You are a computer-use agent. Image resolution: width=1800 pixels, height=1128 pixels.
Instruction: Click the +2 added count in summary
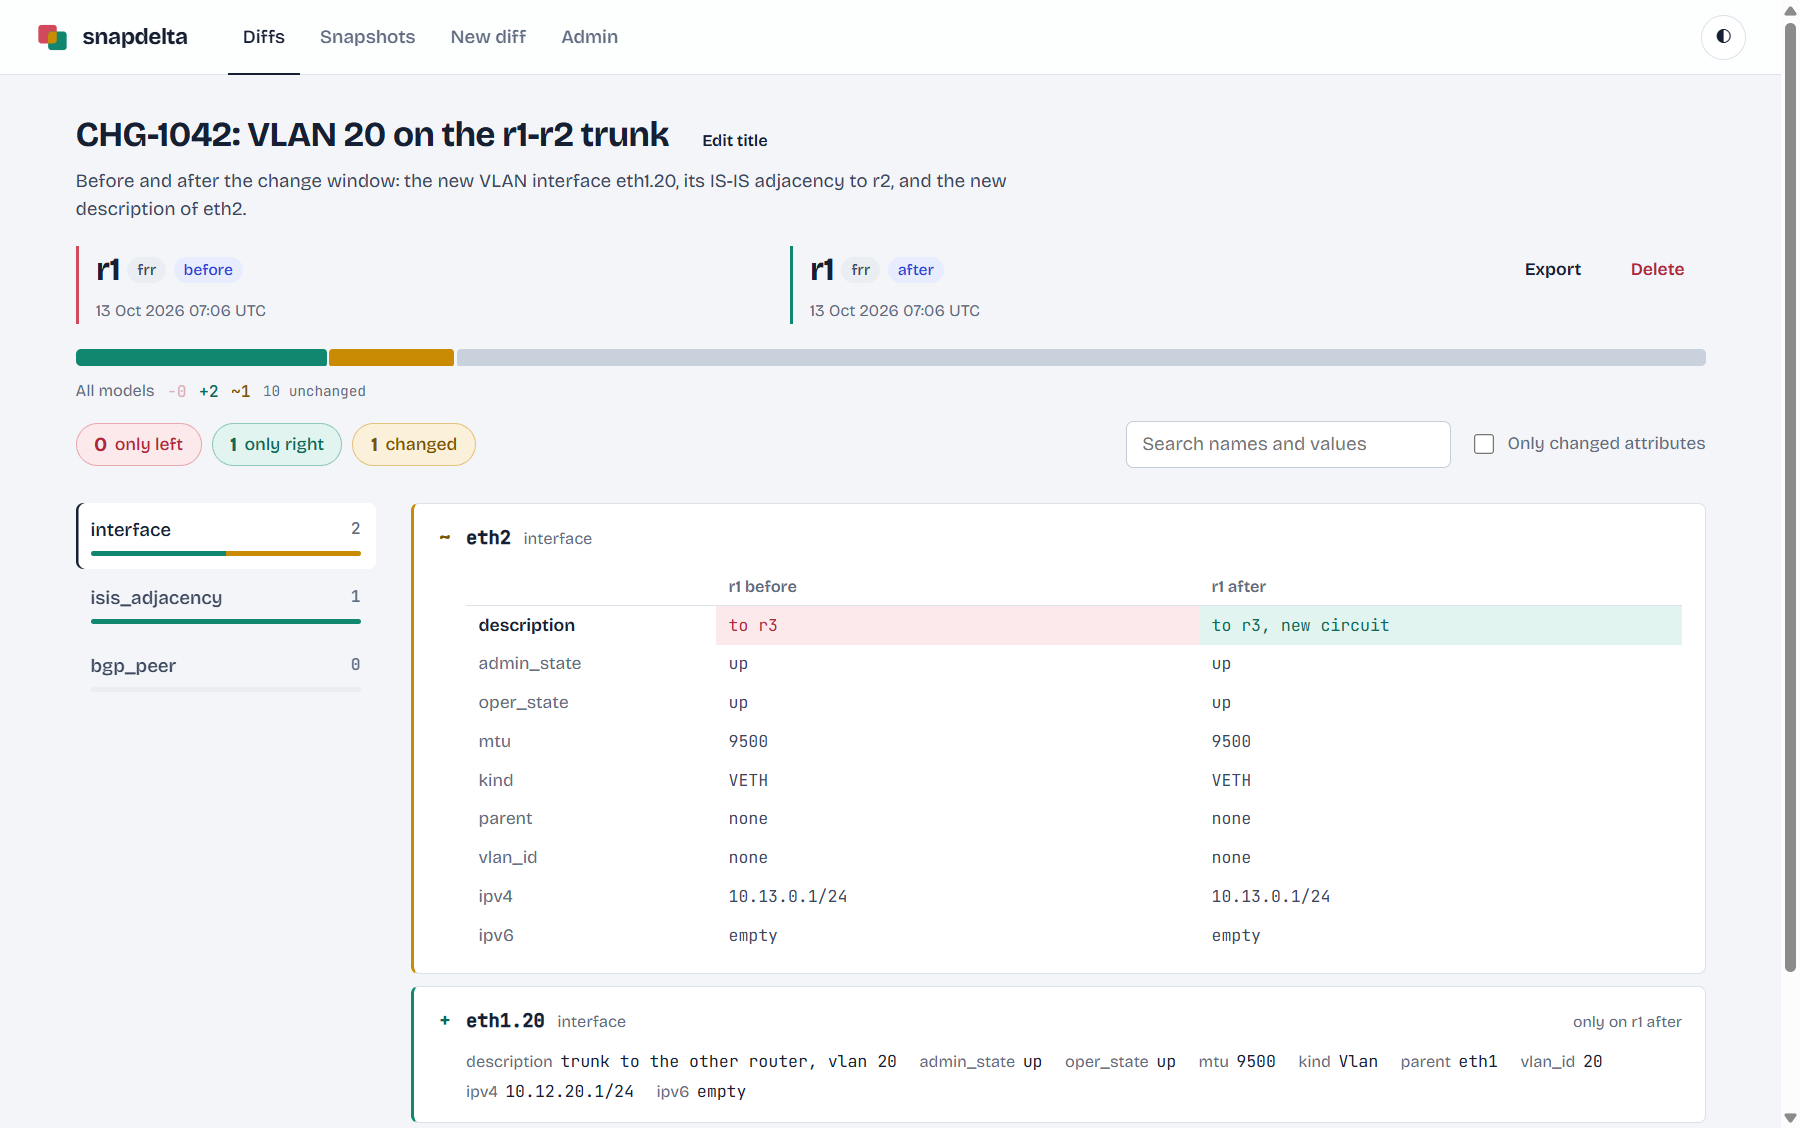208,391
